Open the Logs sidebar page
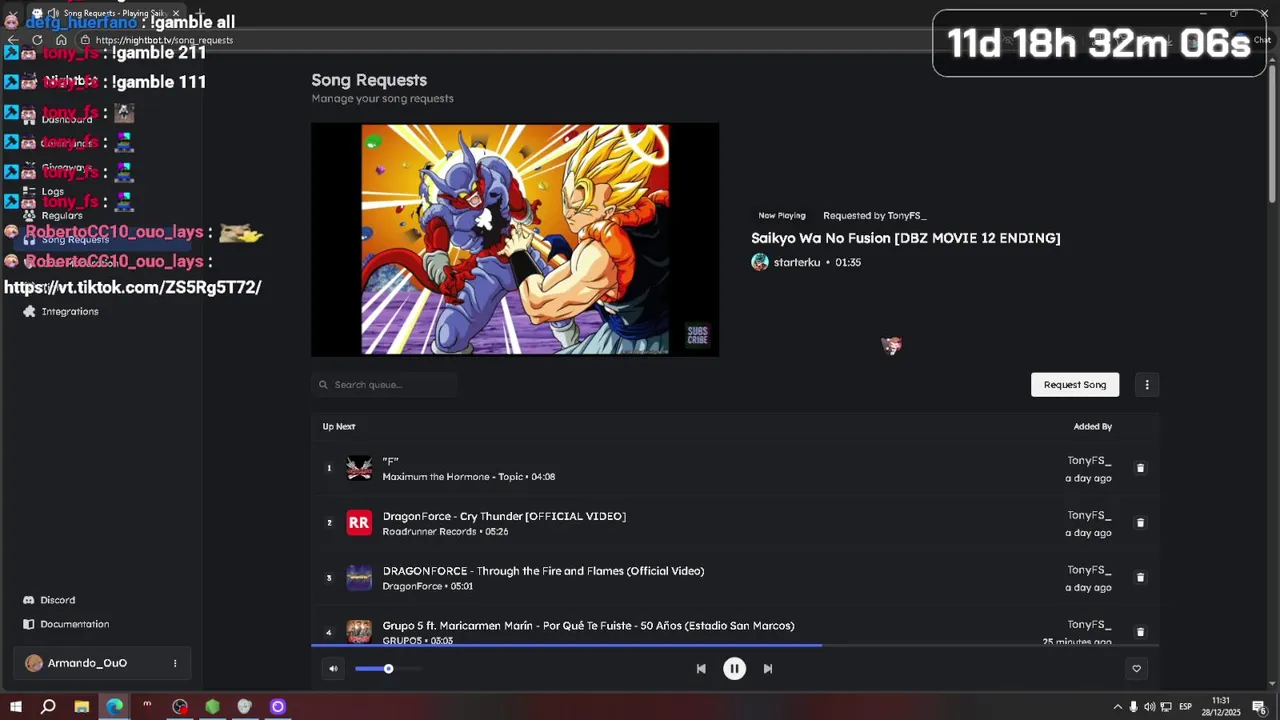Image resolution: width=1280 pixels, height=720 pixels. point(53,192)
